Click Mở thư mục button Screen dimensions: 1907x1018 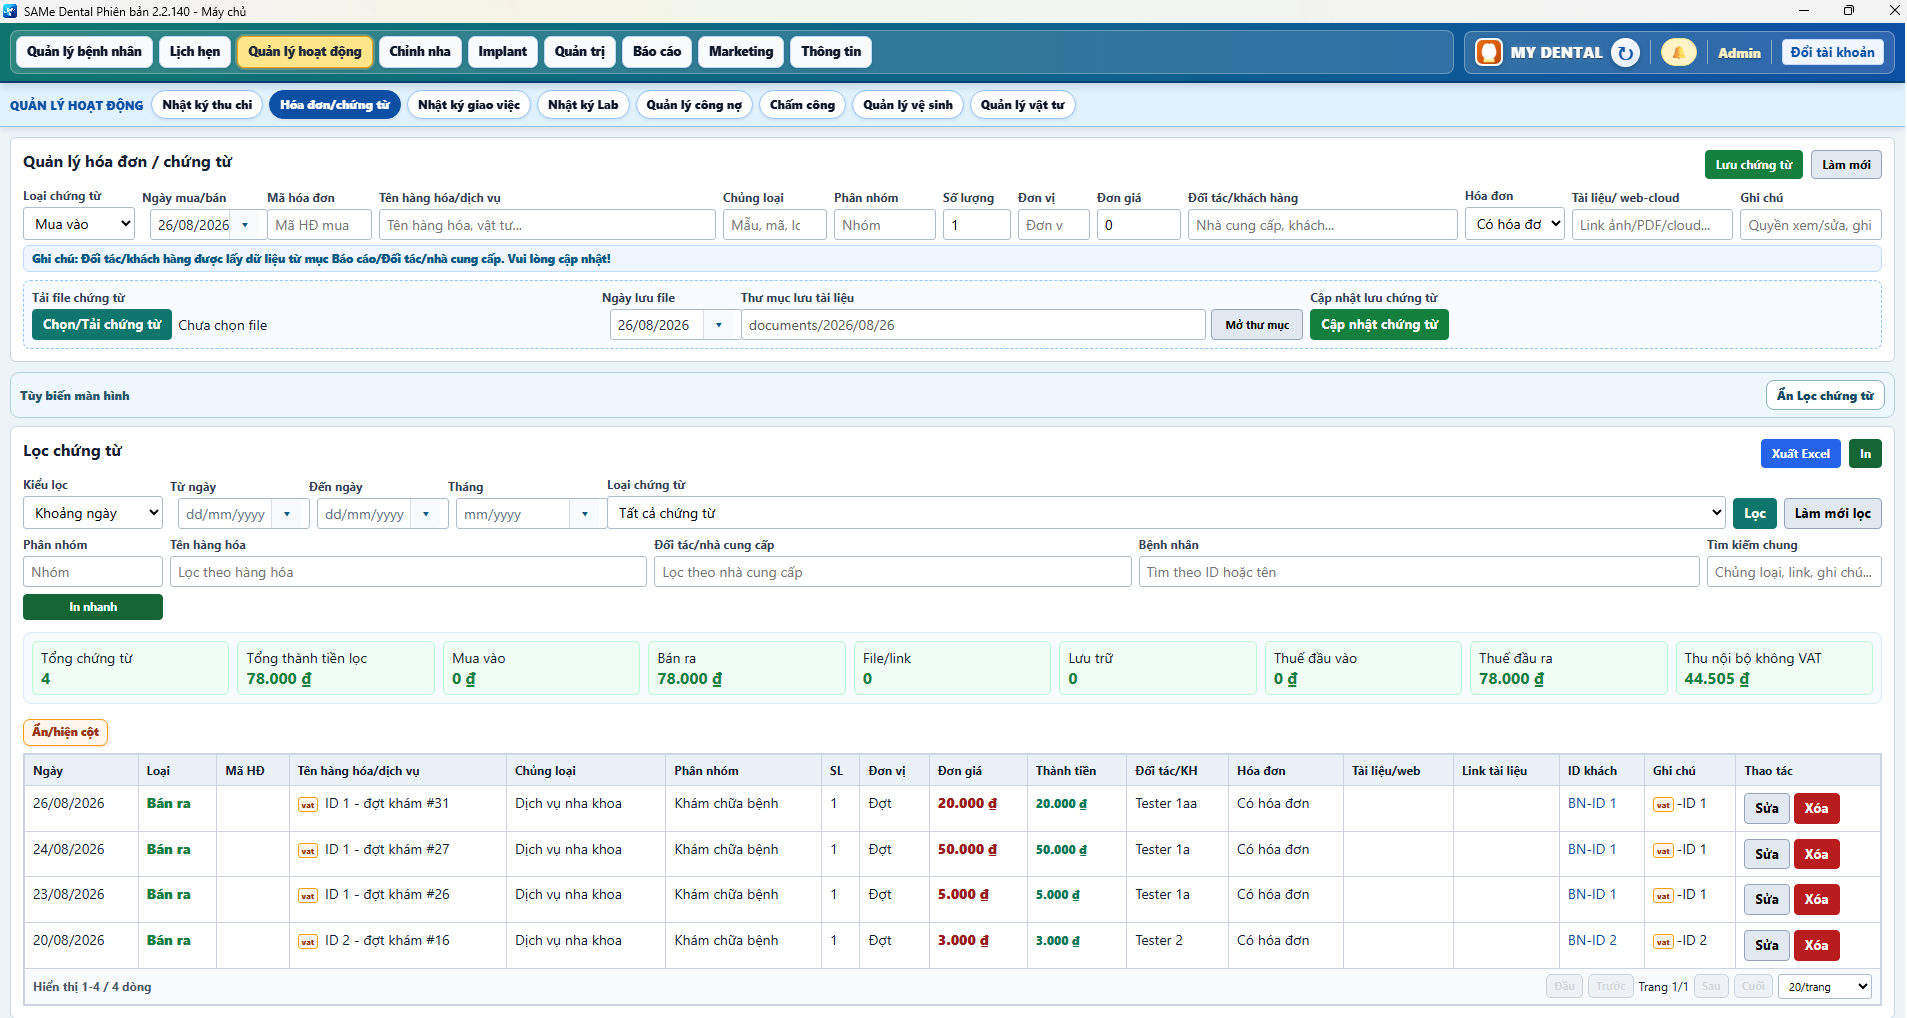click(x=1257, y=325)
